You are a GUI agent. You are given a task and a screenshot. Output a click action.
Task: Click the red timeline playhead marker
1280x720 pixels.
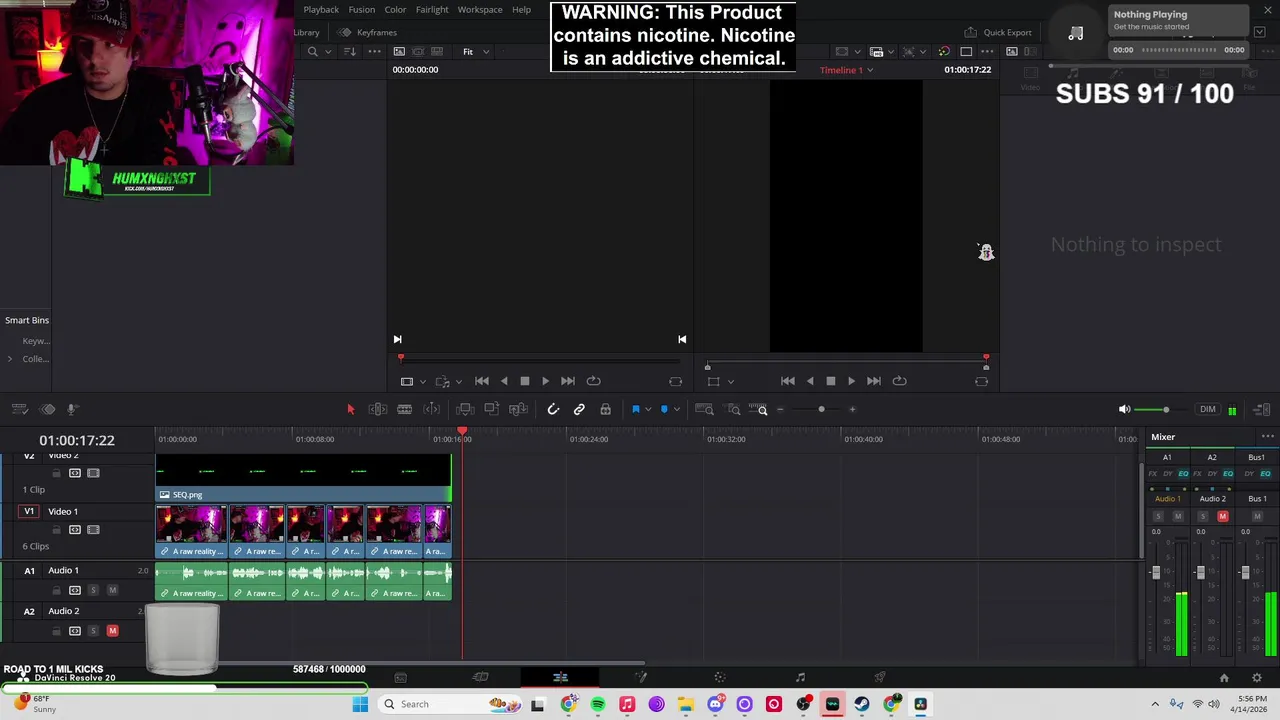[x=462, y=431]
